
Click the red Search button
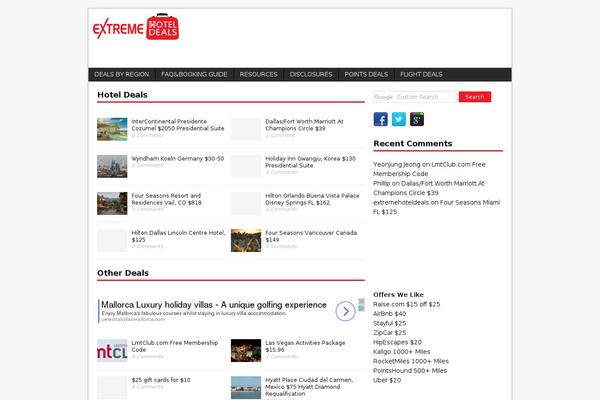pyautogui.click(x=475, y=97)
